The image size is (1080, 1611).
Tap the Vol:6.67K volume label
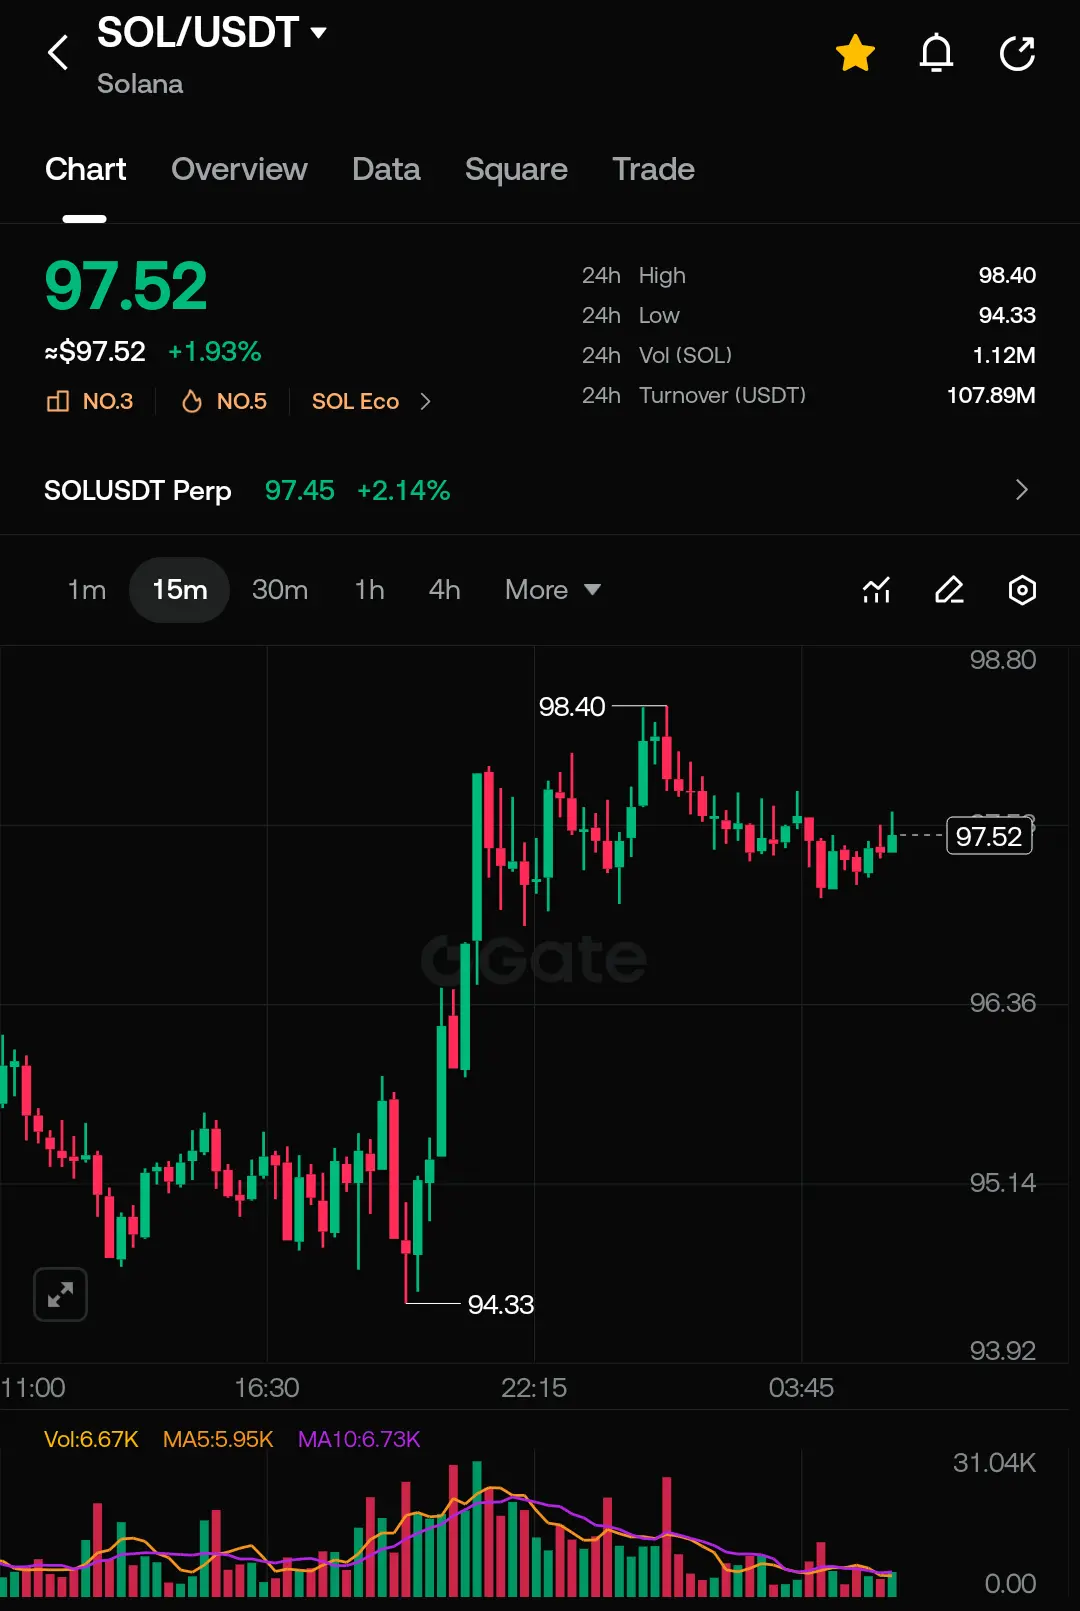pos(91,1439)
